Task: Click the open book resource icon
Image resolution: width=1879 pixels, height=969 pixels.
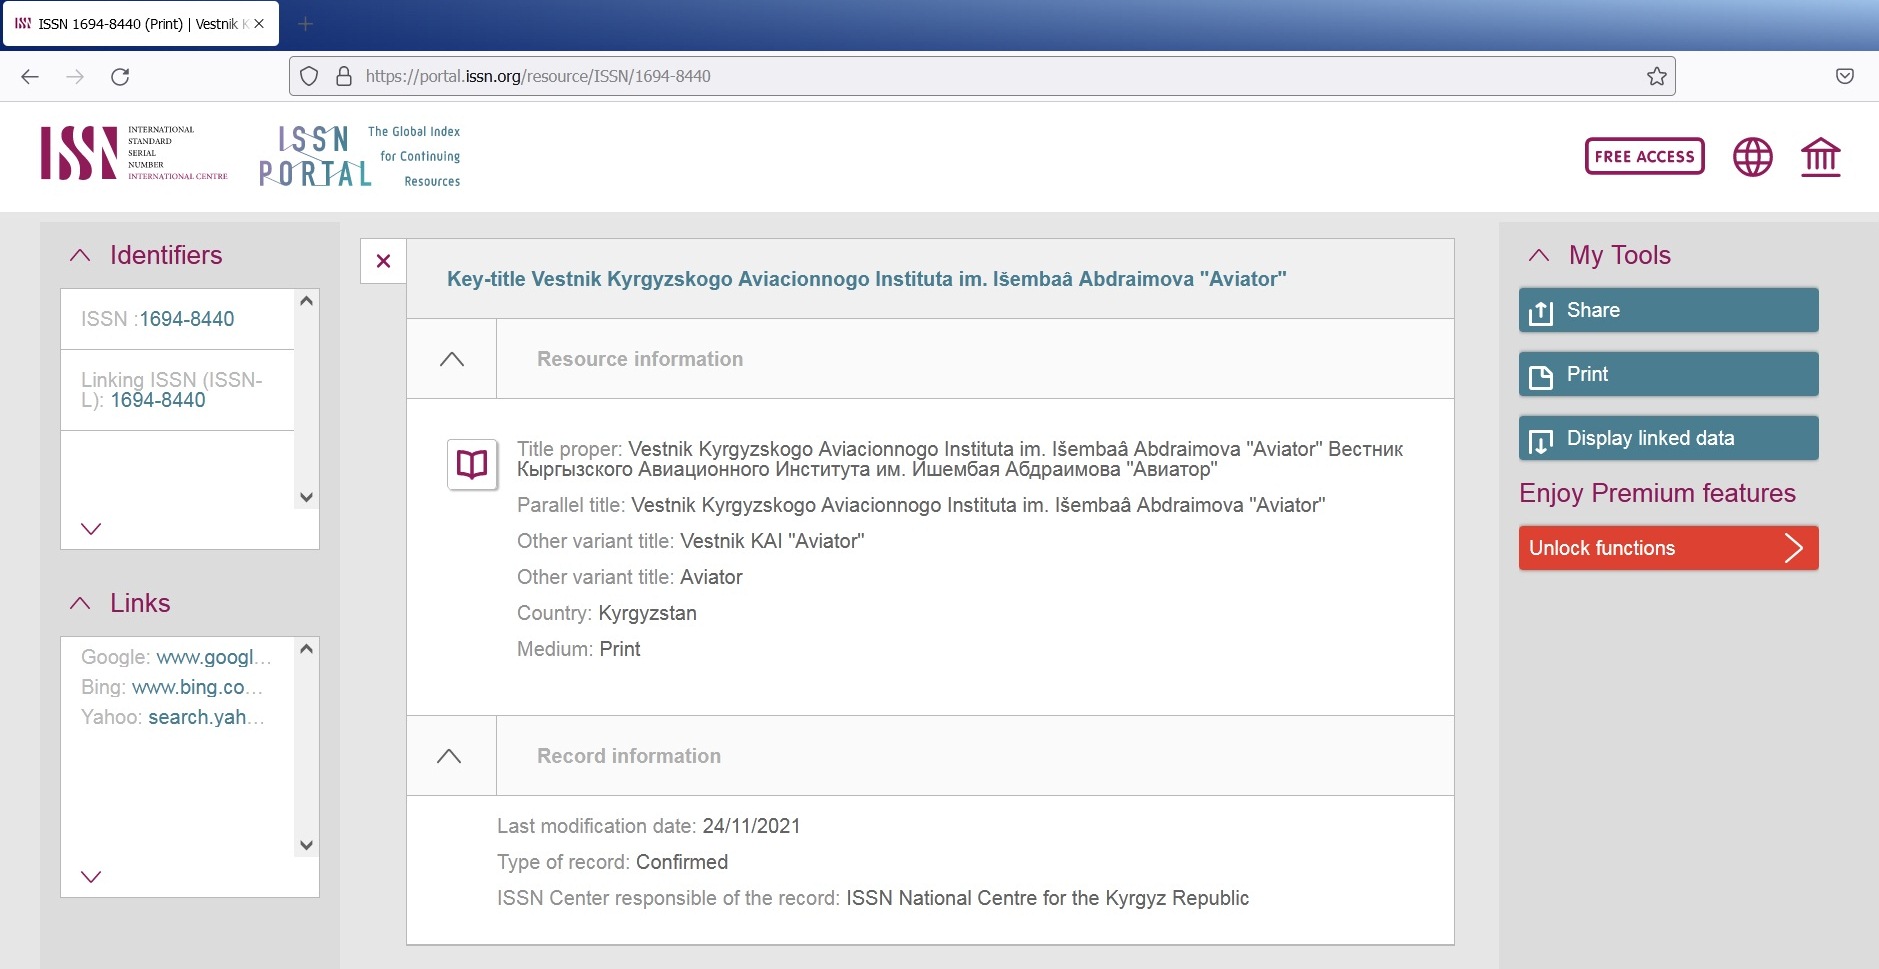Action: pyautogui.click(x=472, y=464)
